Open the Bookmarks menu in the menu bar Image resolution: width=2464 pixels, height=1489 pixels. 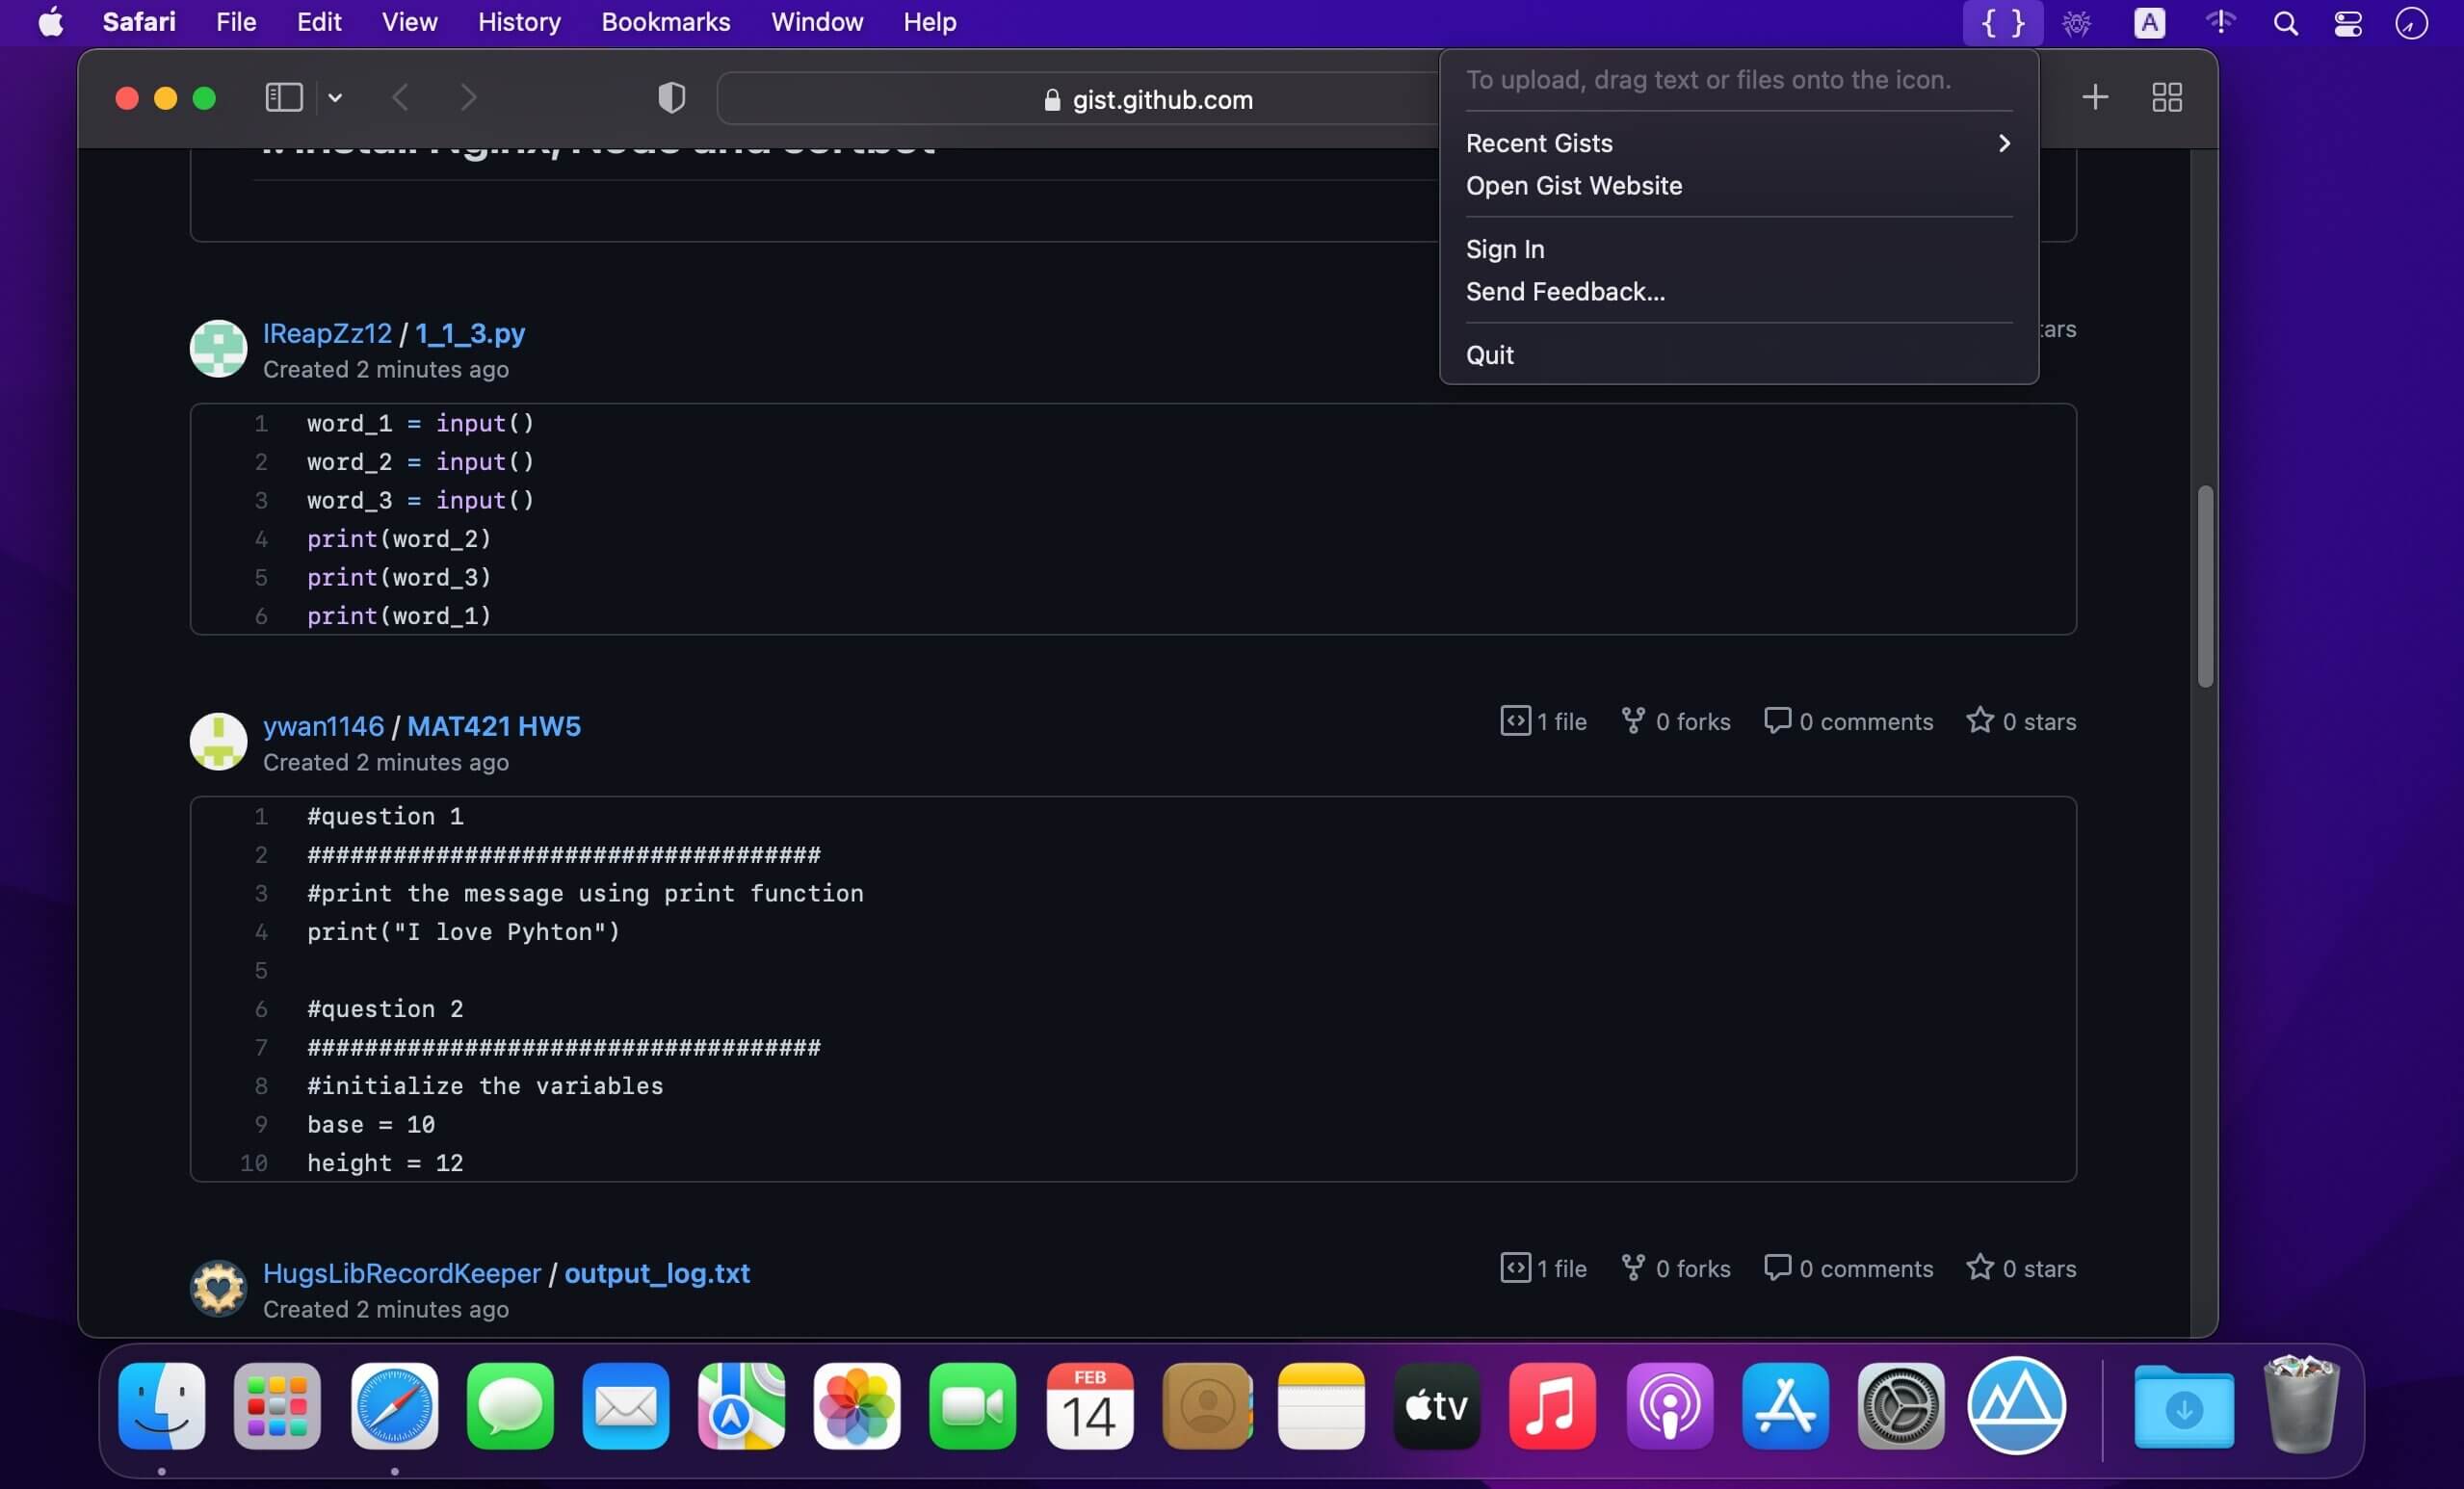tap(665, 22)
